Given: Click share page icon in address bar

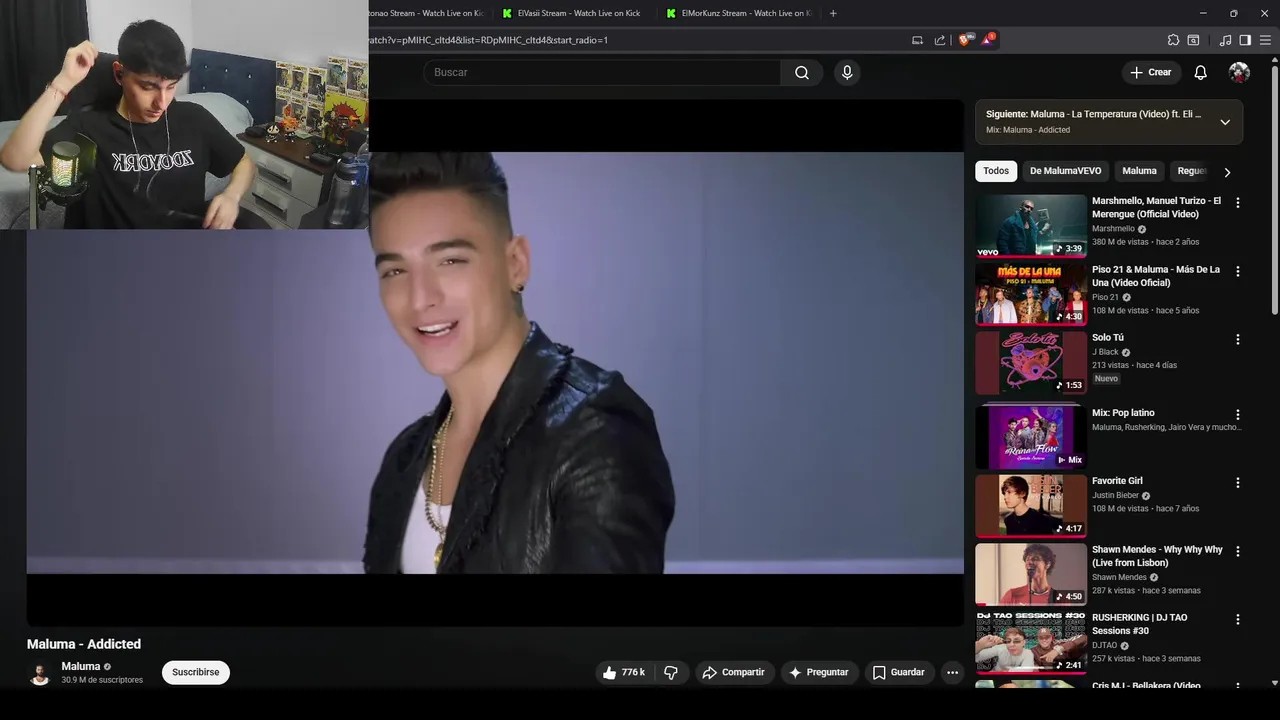Looking at the screenshot, I should tap(940, 40).
